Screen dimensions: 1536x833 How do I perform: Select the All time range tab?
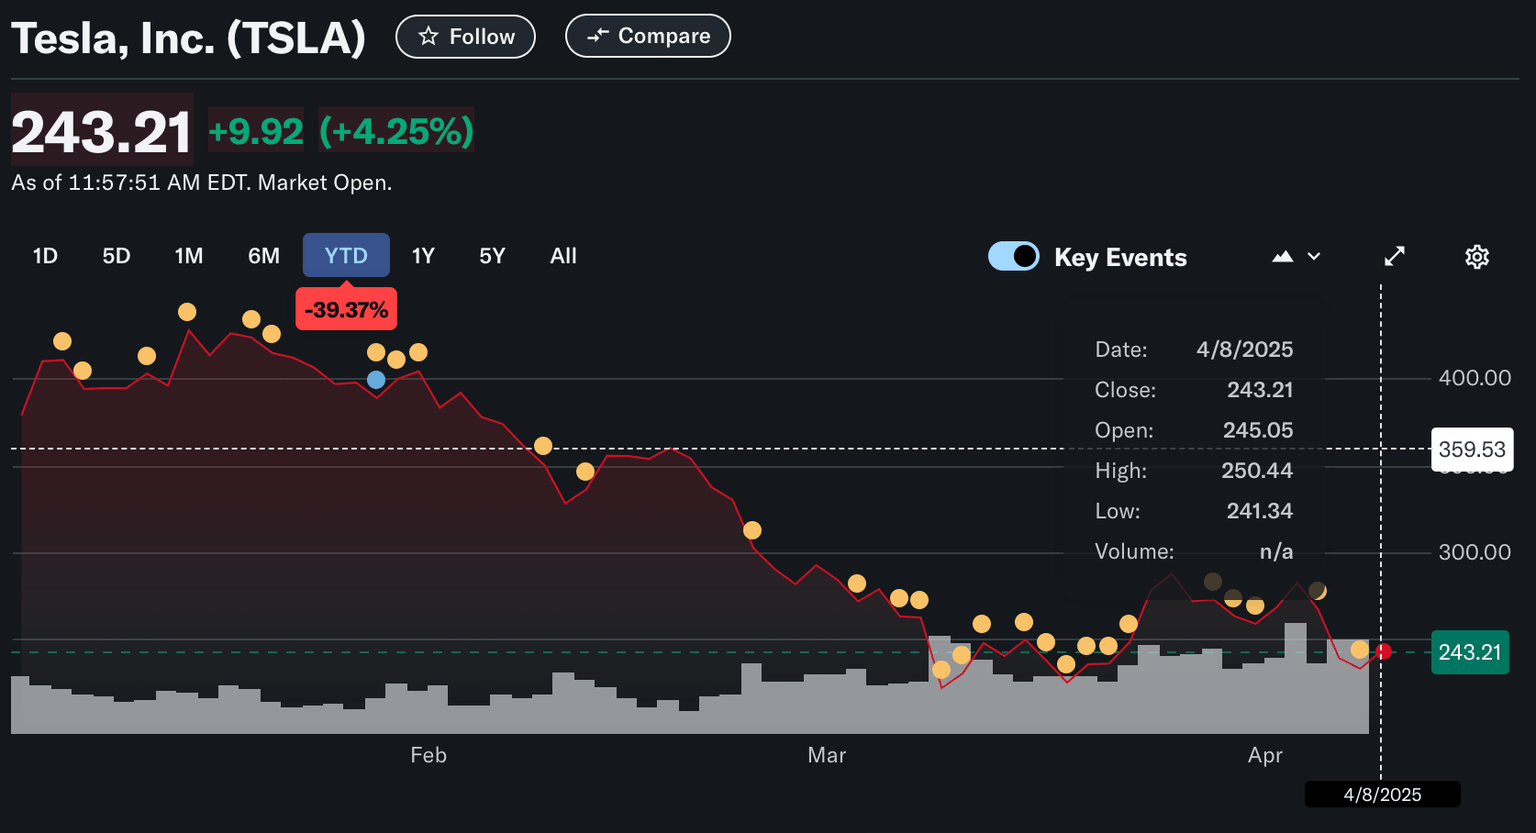[563, 256]
